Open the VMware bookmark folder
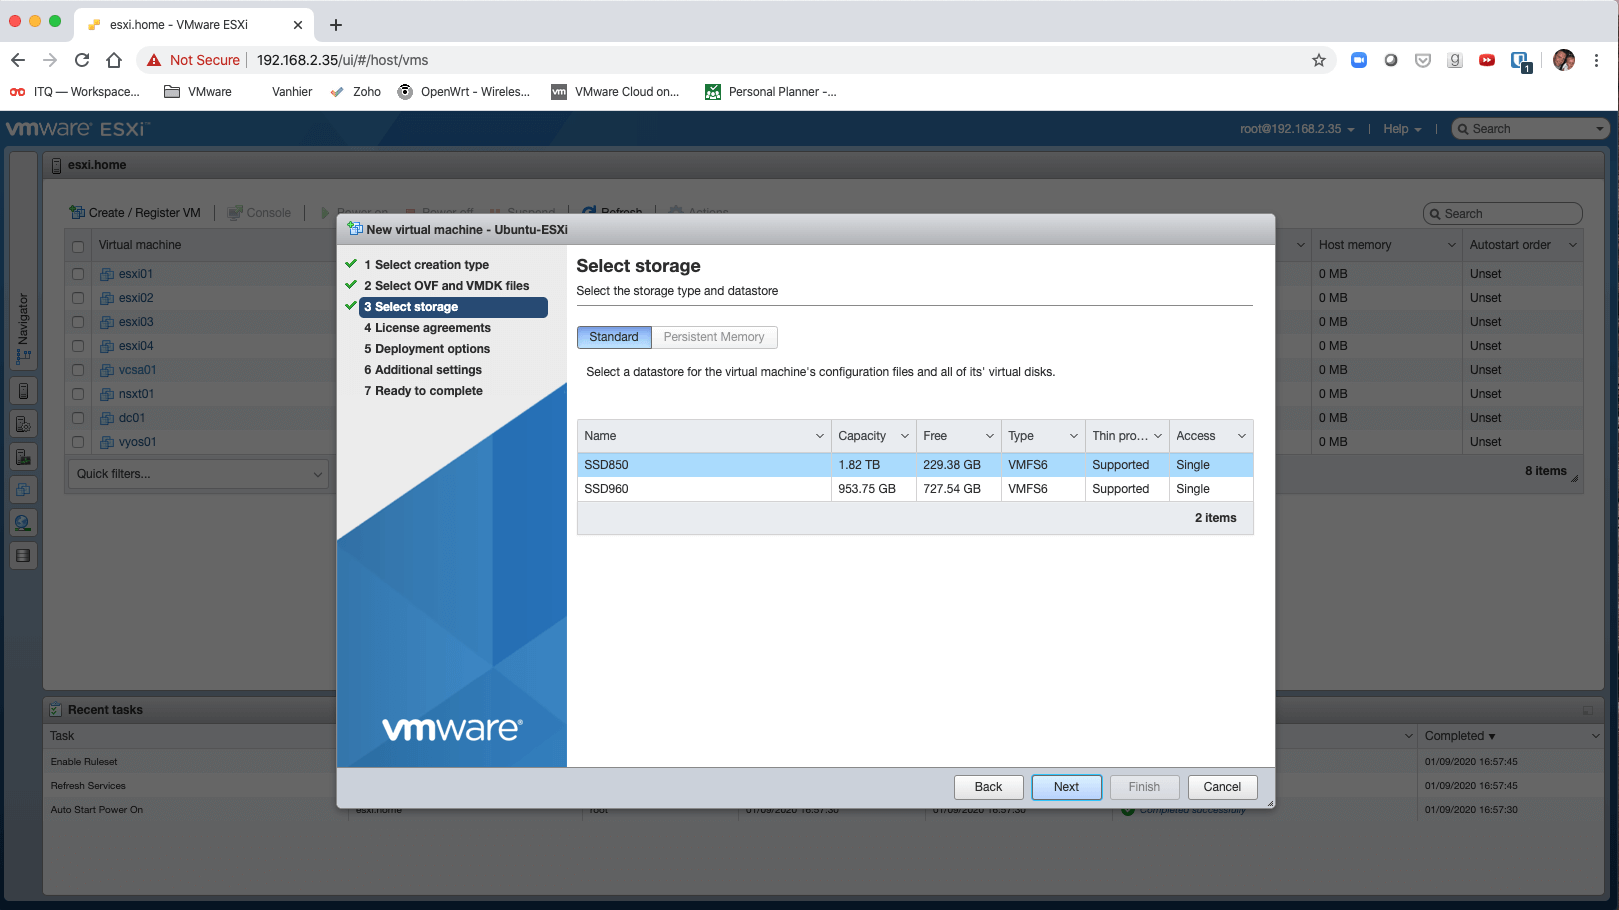Viewport: 1619px width, 910px height. click(x=198, y=92)
